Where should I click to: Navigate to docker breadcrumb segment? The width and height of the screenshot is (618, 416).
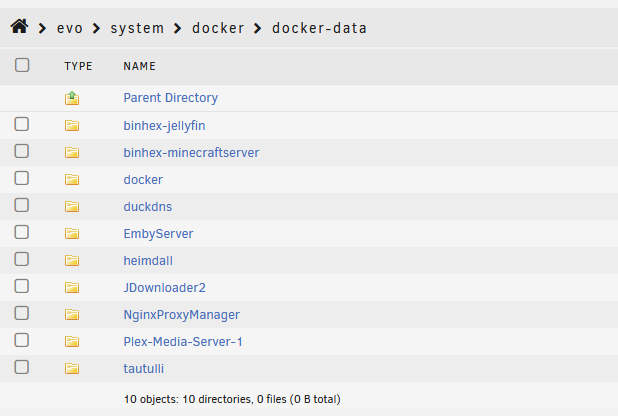click(x=218, y=28)
